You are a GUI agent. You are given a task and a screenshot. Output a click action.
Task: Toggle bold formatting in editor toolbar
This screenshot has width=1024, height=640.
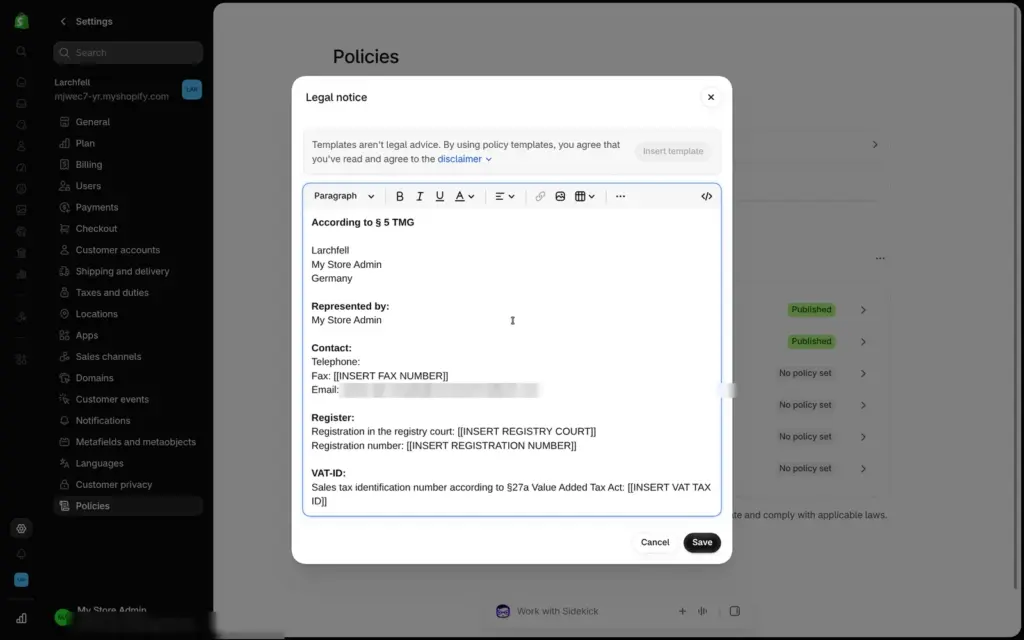tap(400, 196)
